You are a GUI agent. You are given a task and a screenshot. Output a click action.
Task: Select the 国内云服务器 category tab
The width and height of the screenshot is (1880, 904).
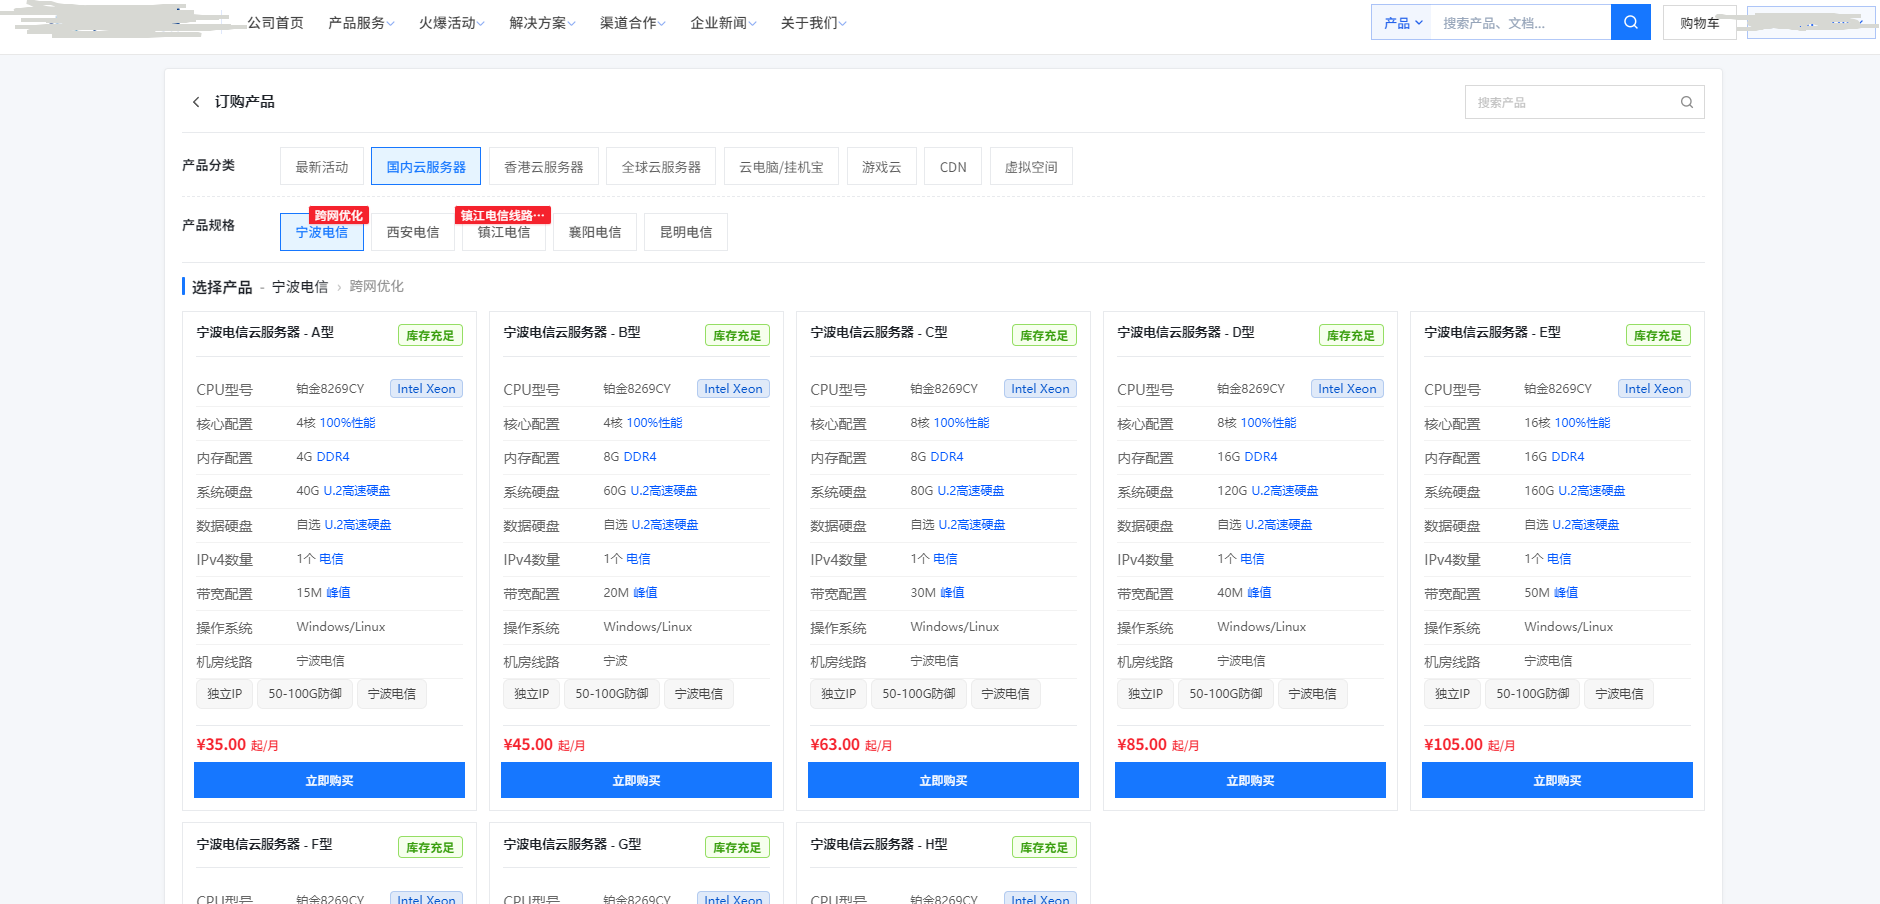pos(426,167)
